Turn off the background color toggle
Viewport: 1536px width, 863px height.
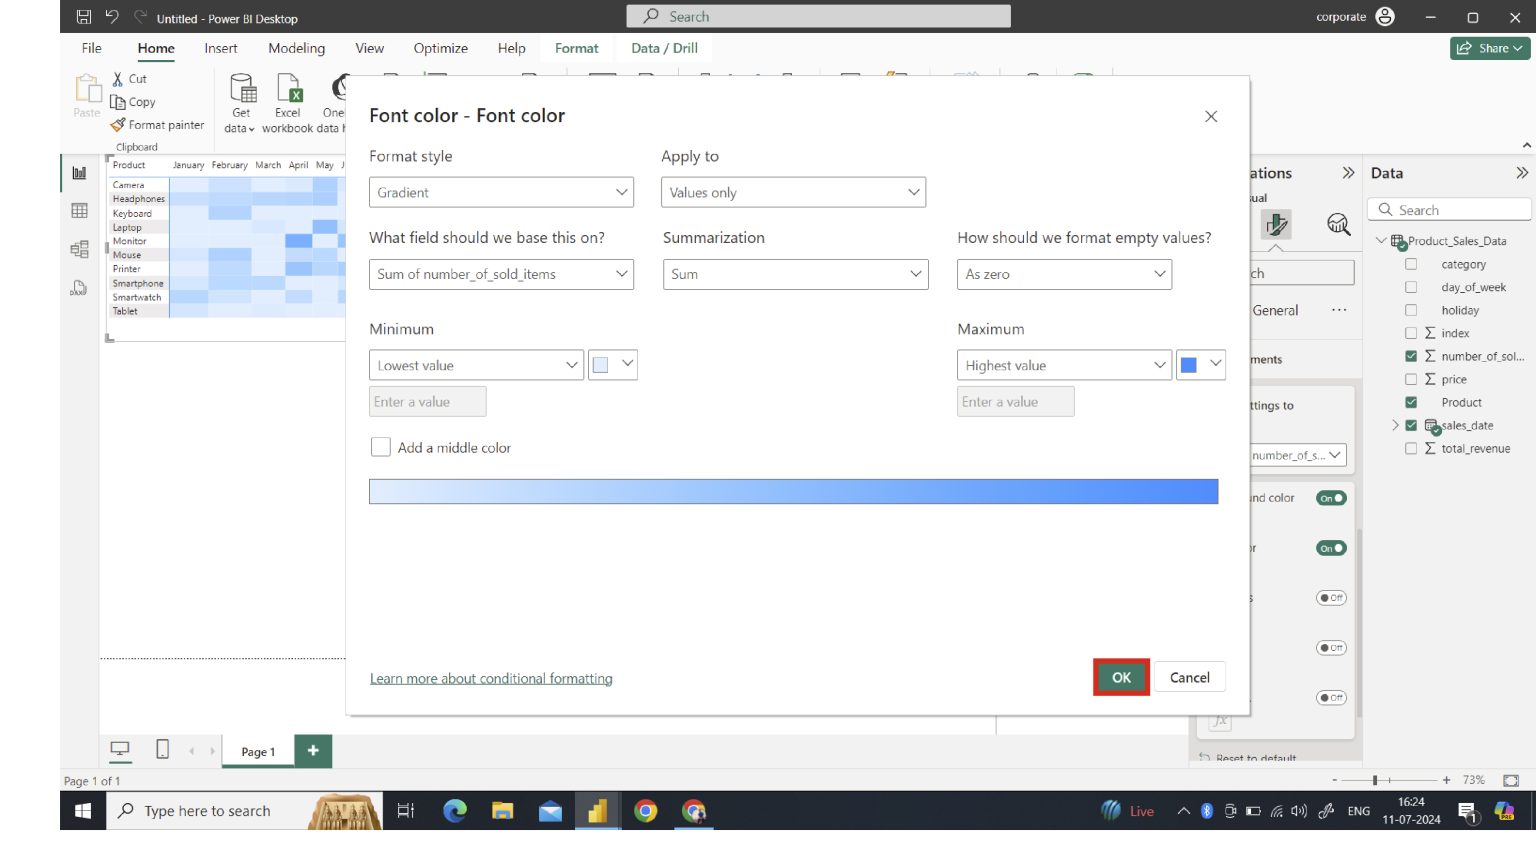pos(1330,497)
